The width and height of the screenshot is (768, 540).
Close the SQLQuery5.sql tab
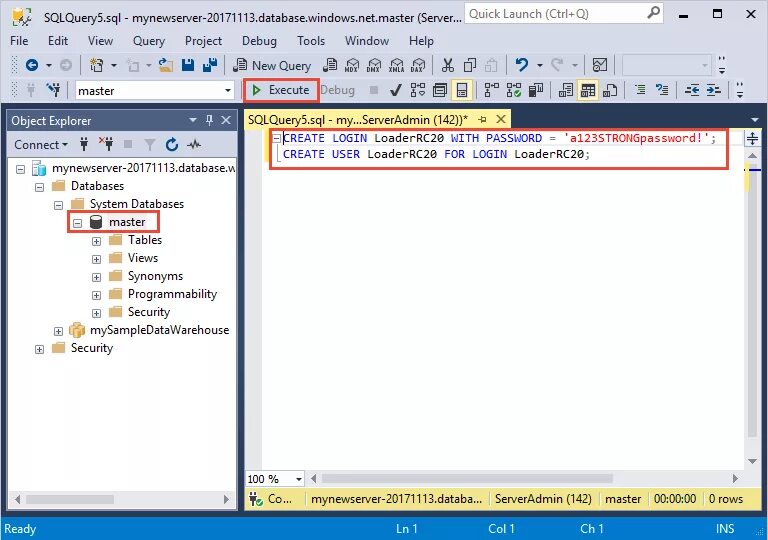coord(501,119)
